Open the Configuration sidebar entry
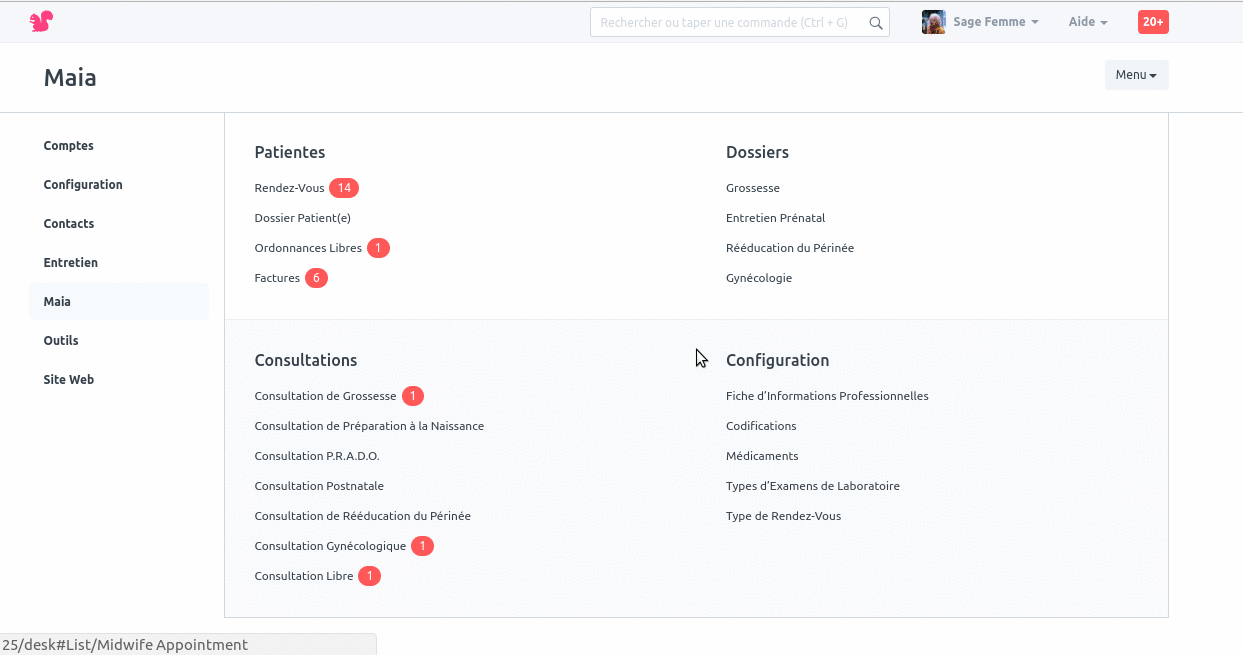Viewport: 1243px width, 655px height. coord(83,184)
